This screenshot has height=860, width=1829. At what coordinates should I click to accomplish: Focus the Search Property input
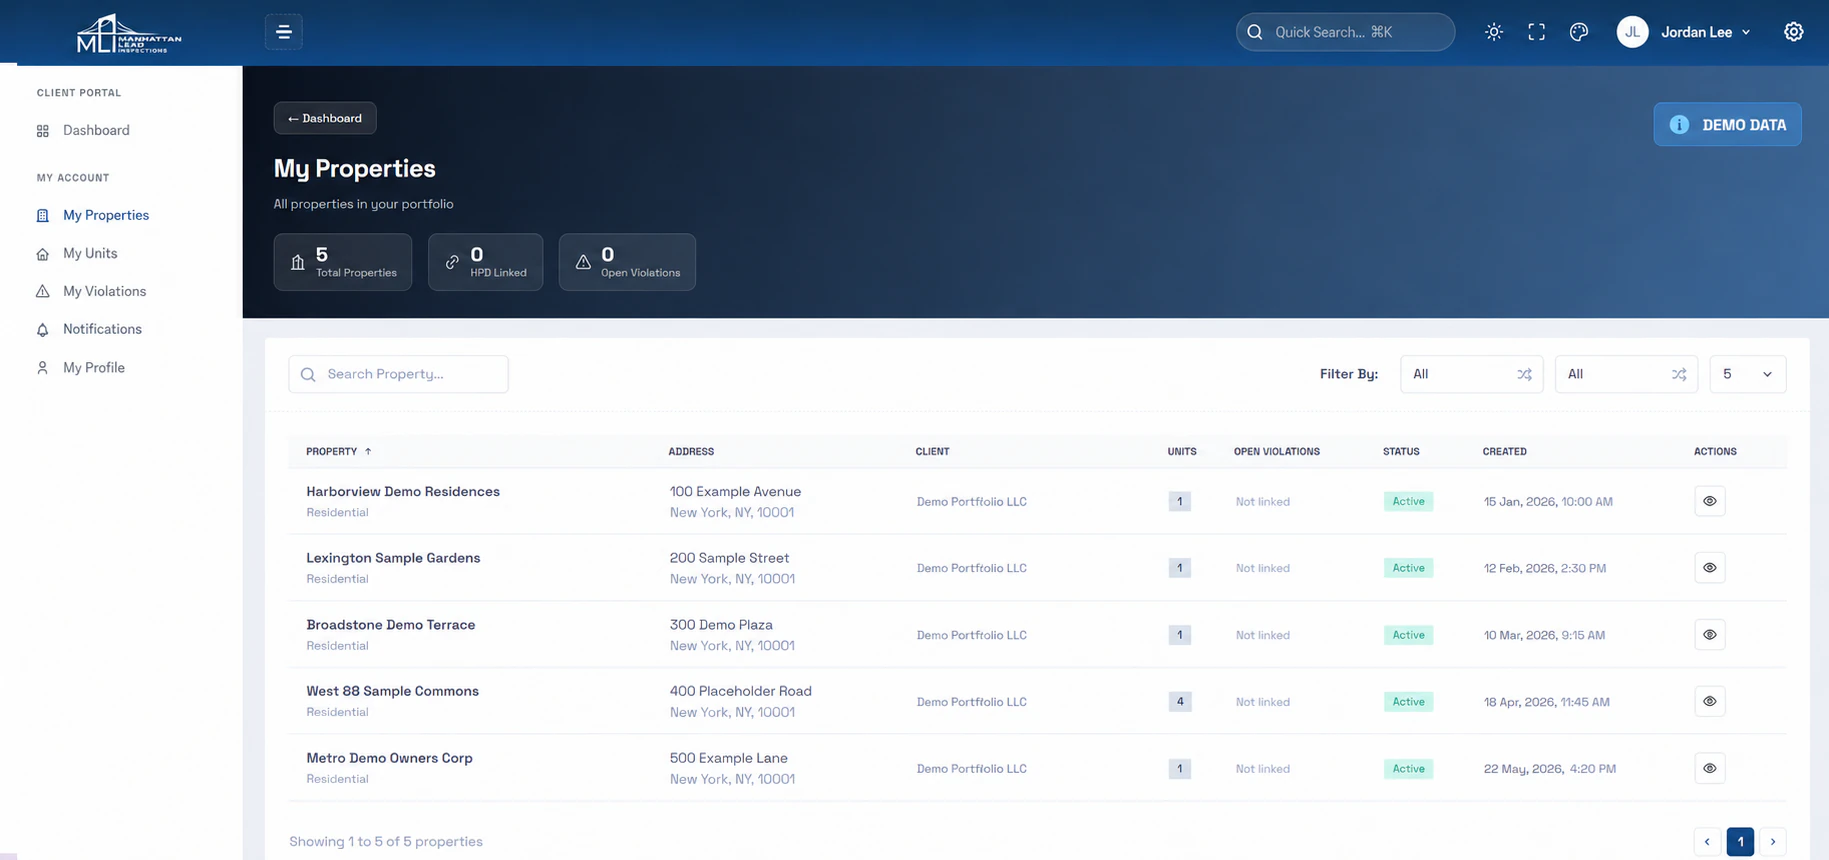(398, 374)
